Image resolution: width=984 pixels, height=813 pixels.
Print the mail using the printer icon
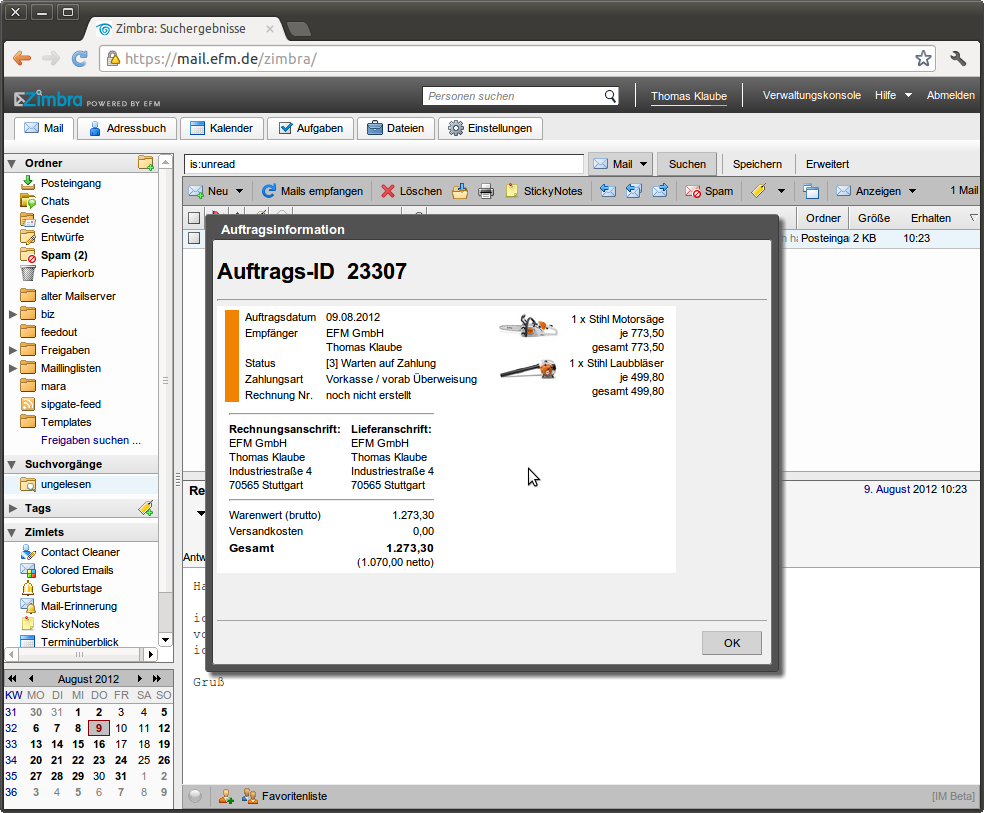pyautogui.click(x=486, y=191)
